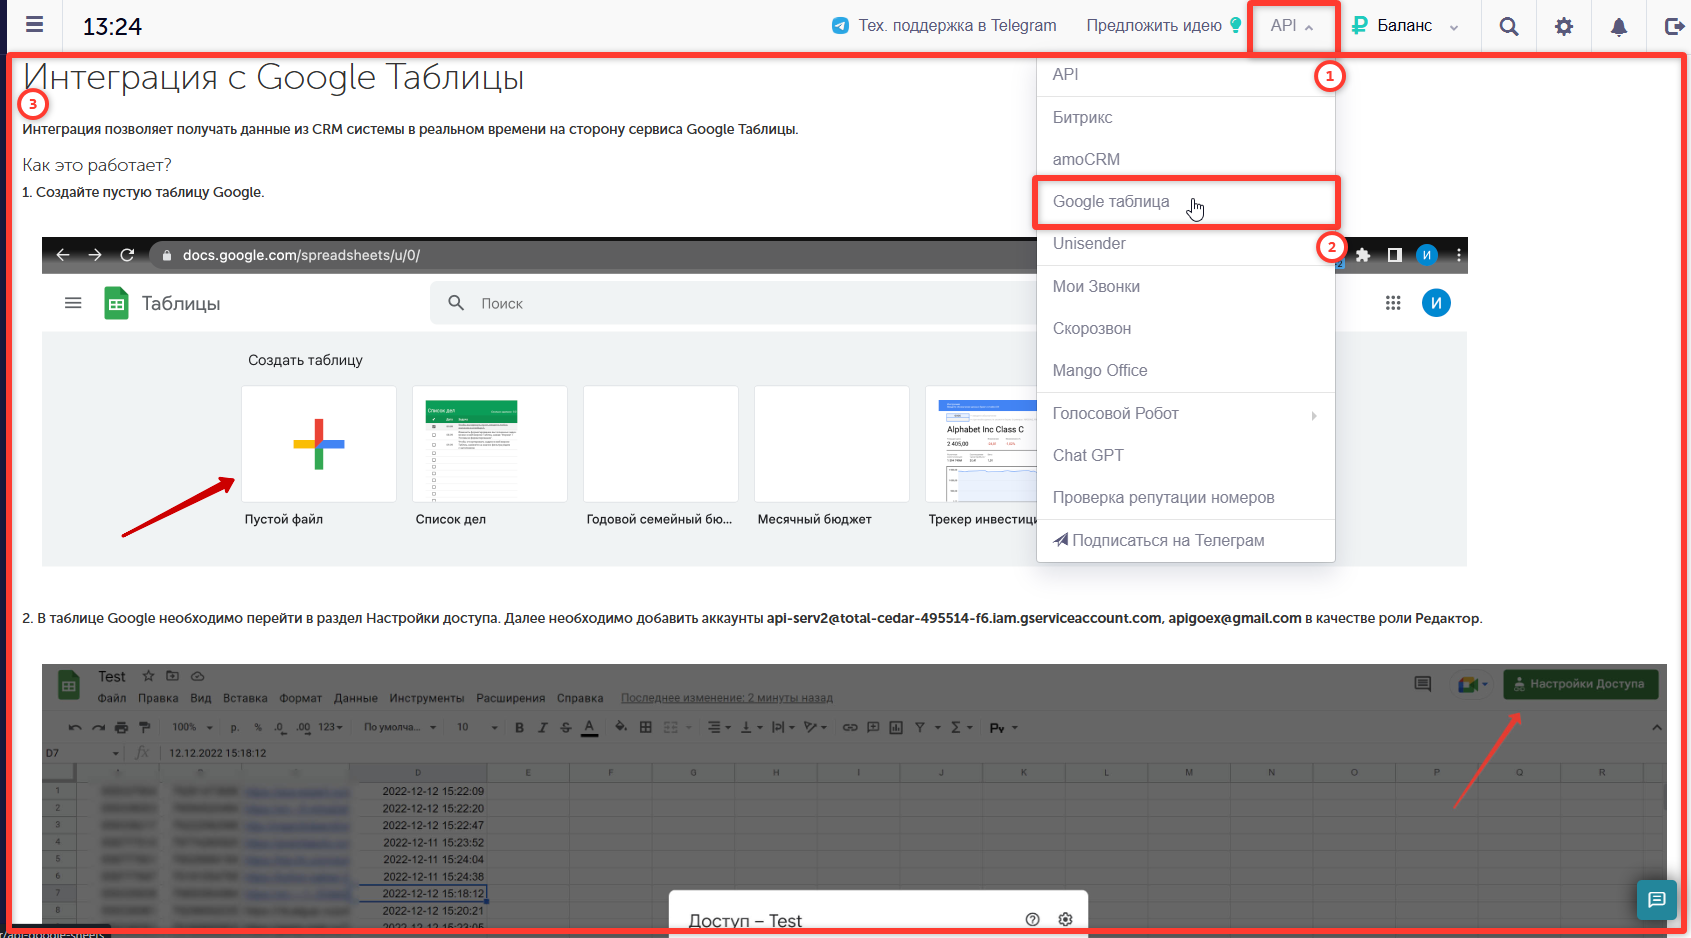Open notifications bell icon
The width and height of the screenshot is (1691, 938).
click(x=1618, y=27)
